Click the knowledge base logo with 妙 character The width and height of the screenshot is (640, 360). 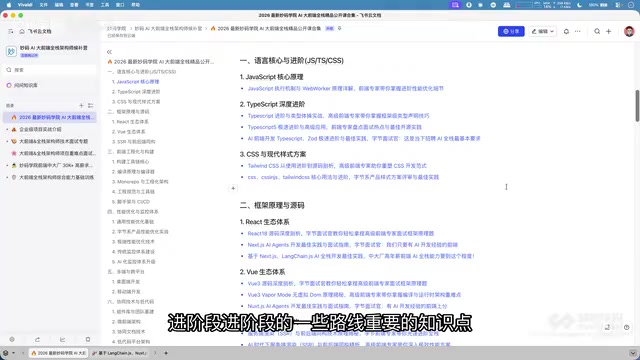(x=11, y=51)
